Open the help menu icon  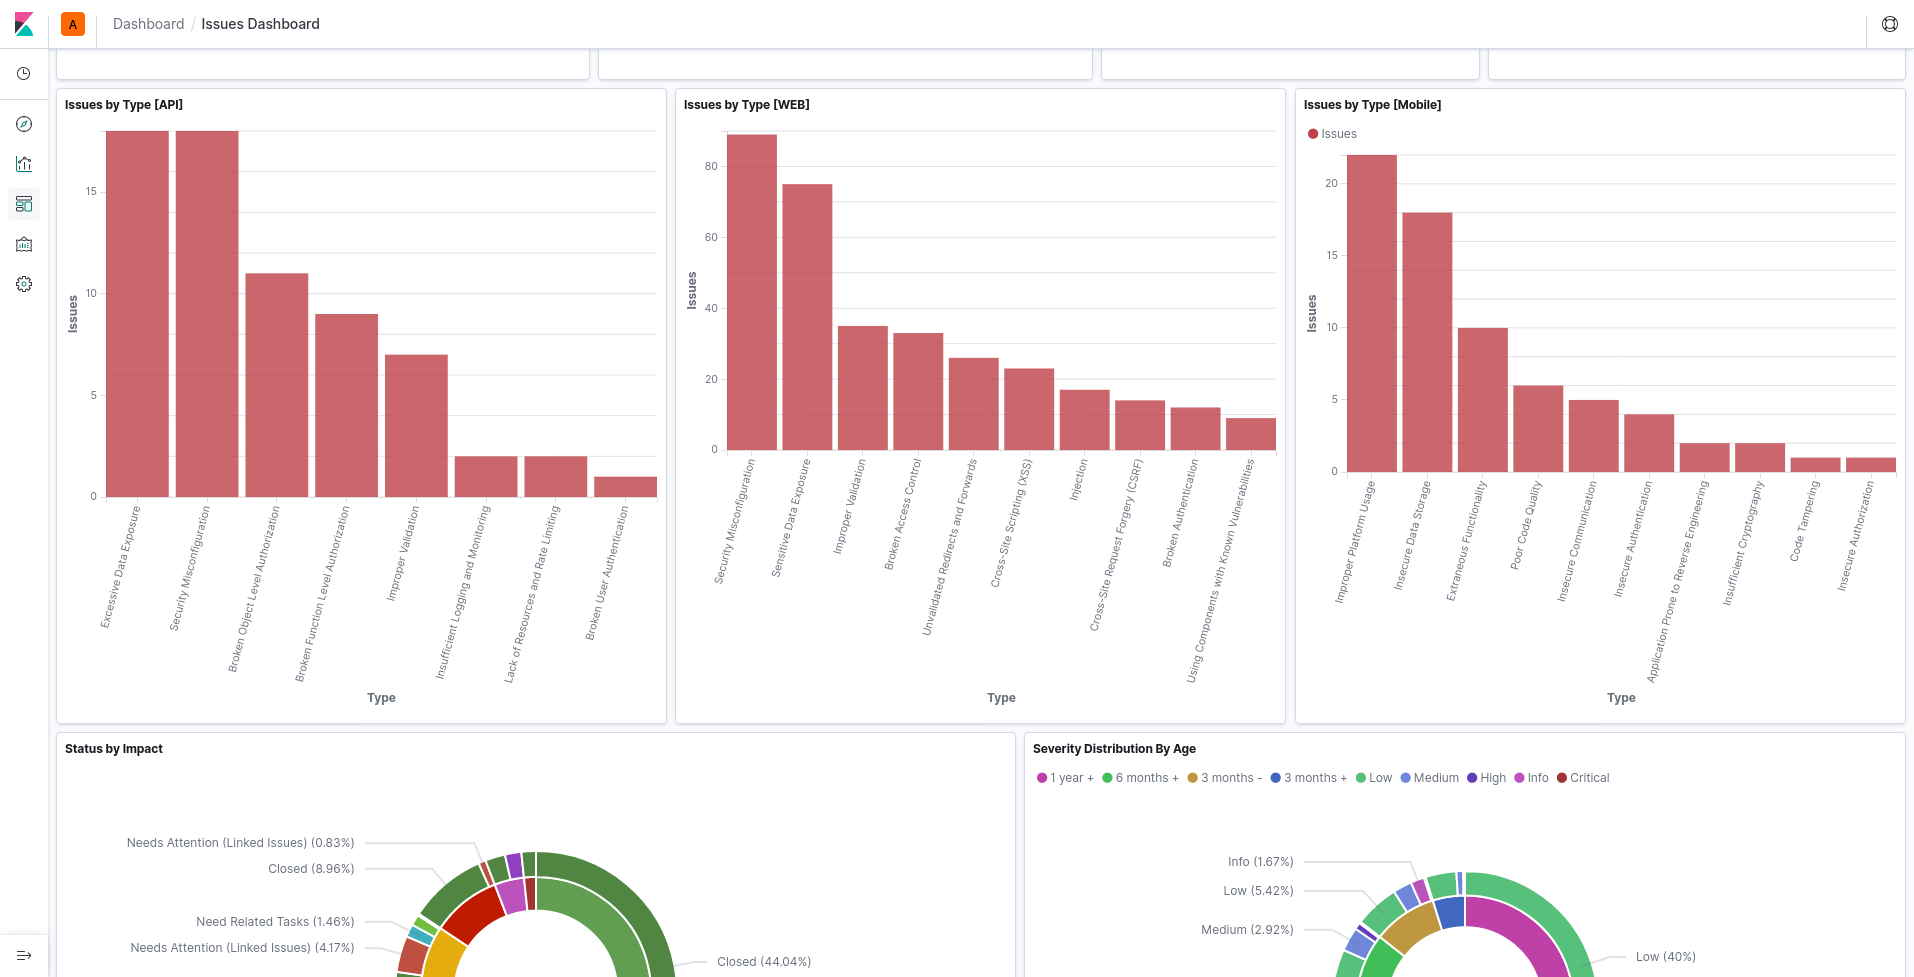1890,24
